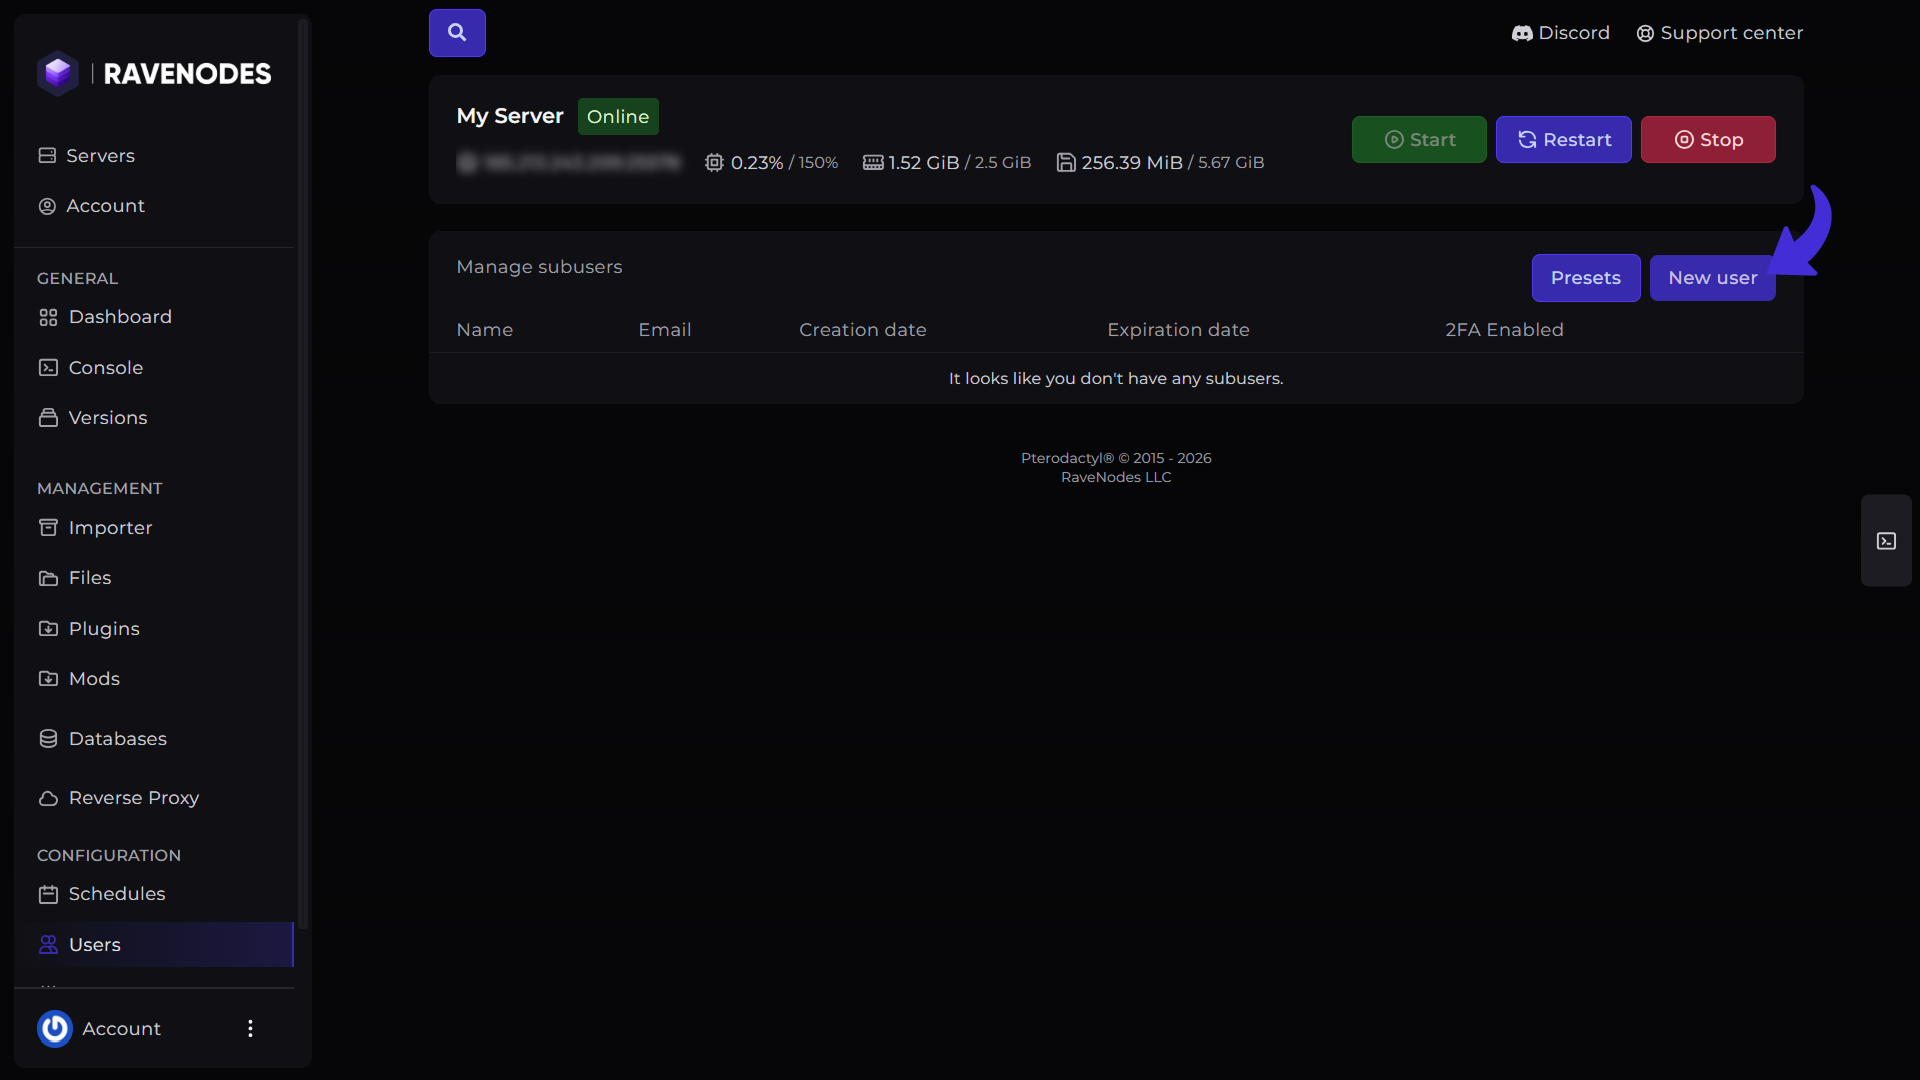Screen dimensions: 1920x1080
Task: Click the Console terminal icon in sidebar
Action: coord(48,368)
